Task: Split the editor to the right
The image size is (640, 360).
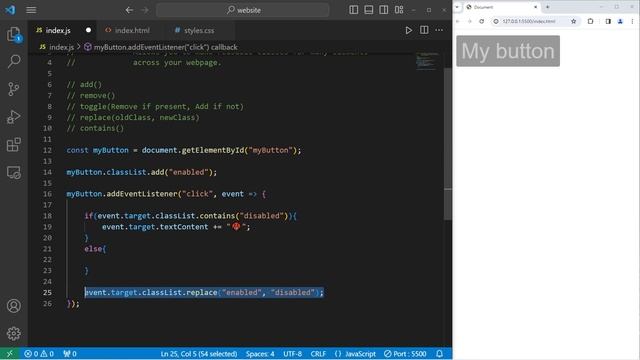Action: pos(424,30)
